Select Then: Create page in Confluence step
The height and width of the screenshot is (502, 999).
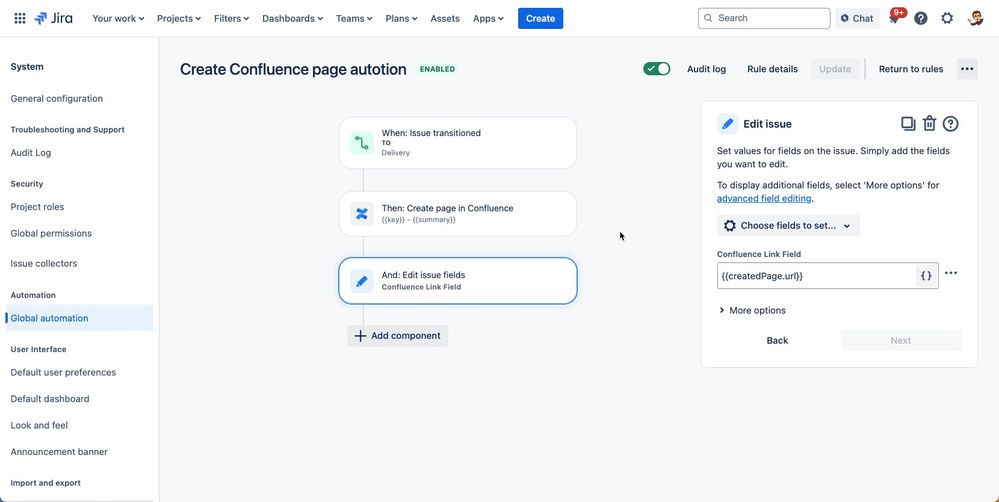(x=457, y=213)
